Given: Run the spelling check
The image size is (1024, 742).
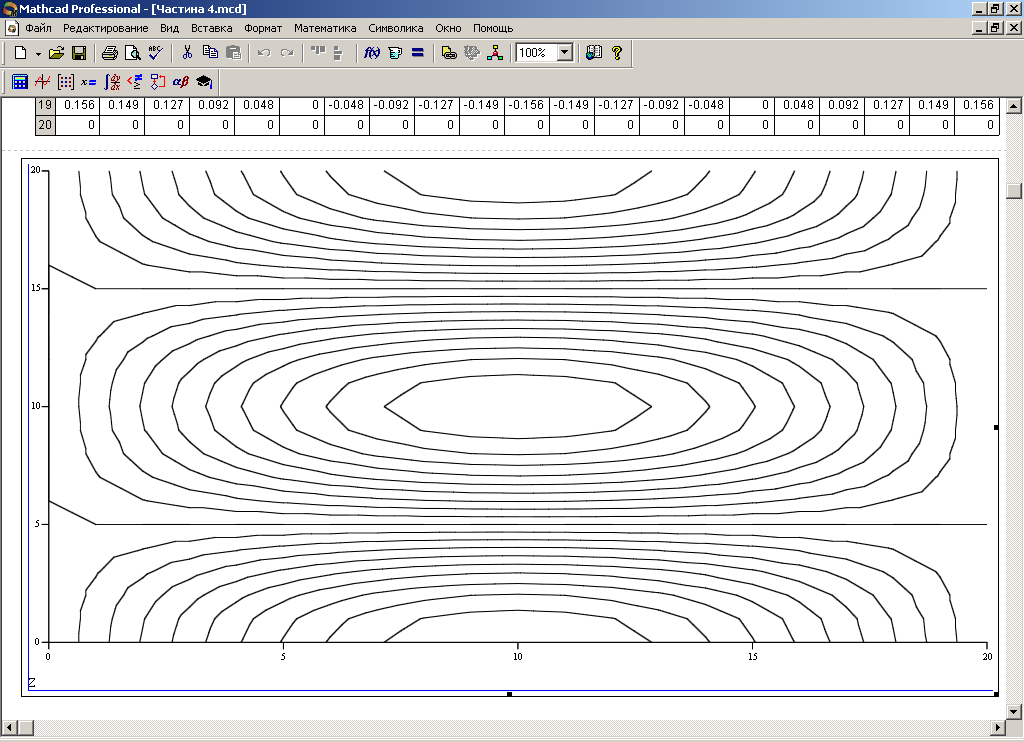Looking at the screenshot, I should click(155, 53).
